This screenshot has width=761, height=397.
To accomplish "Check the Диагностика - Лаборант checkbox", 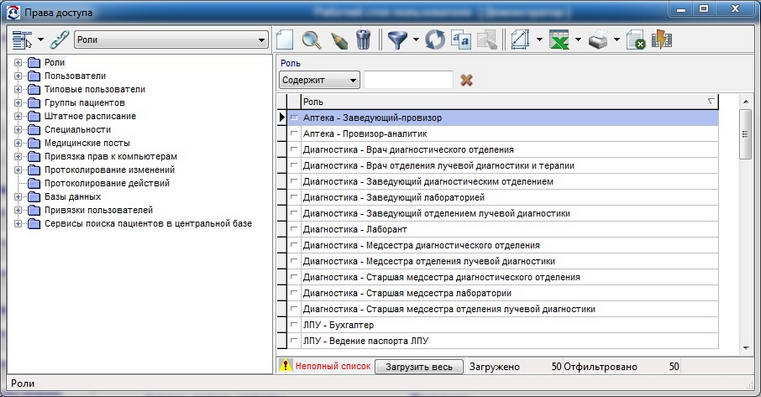I will coord(294,229).
